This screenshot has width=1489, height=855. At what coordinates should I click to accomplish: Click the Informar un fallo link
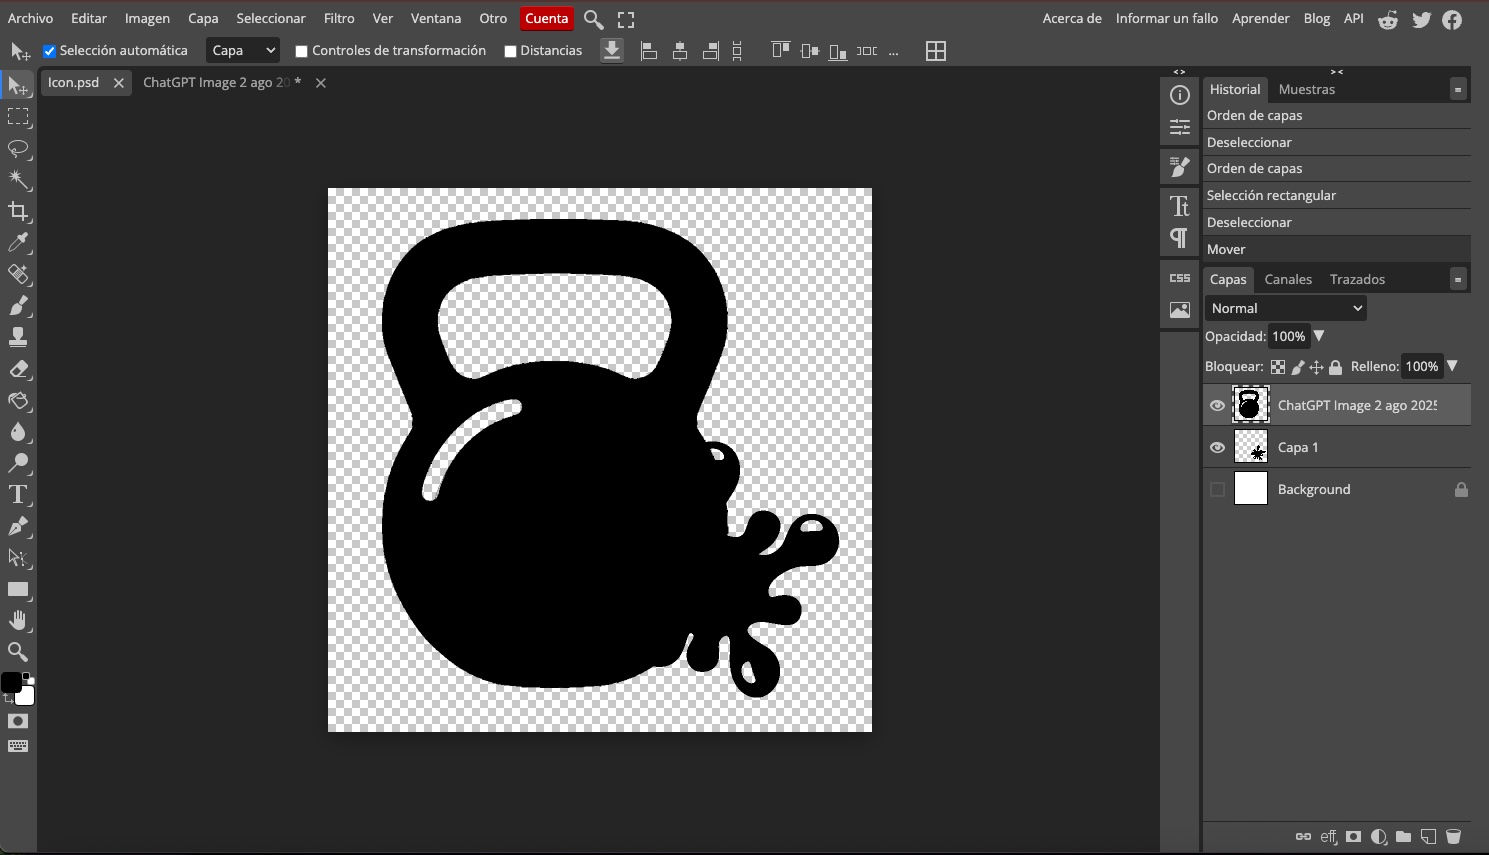click(x=1166, y=18)
